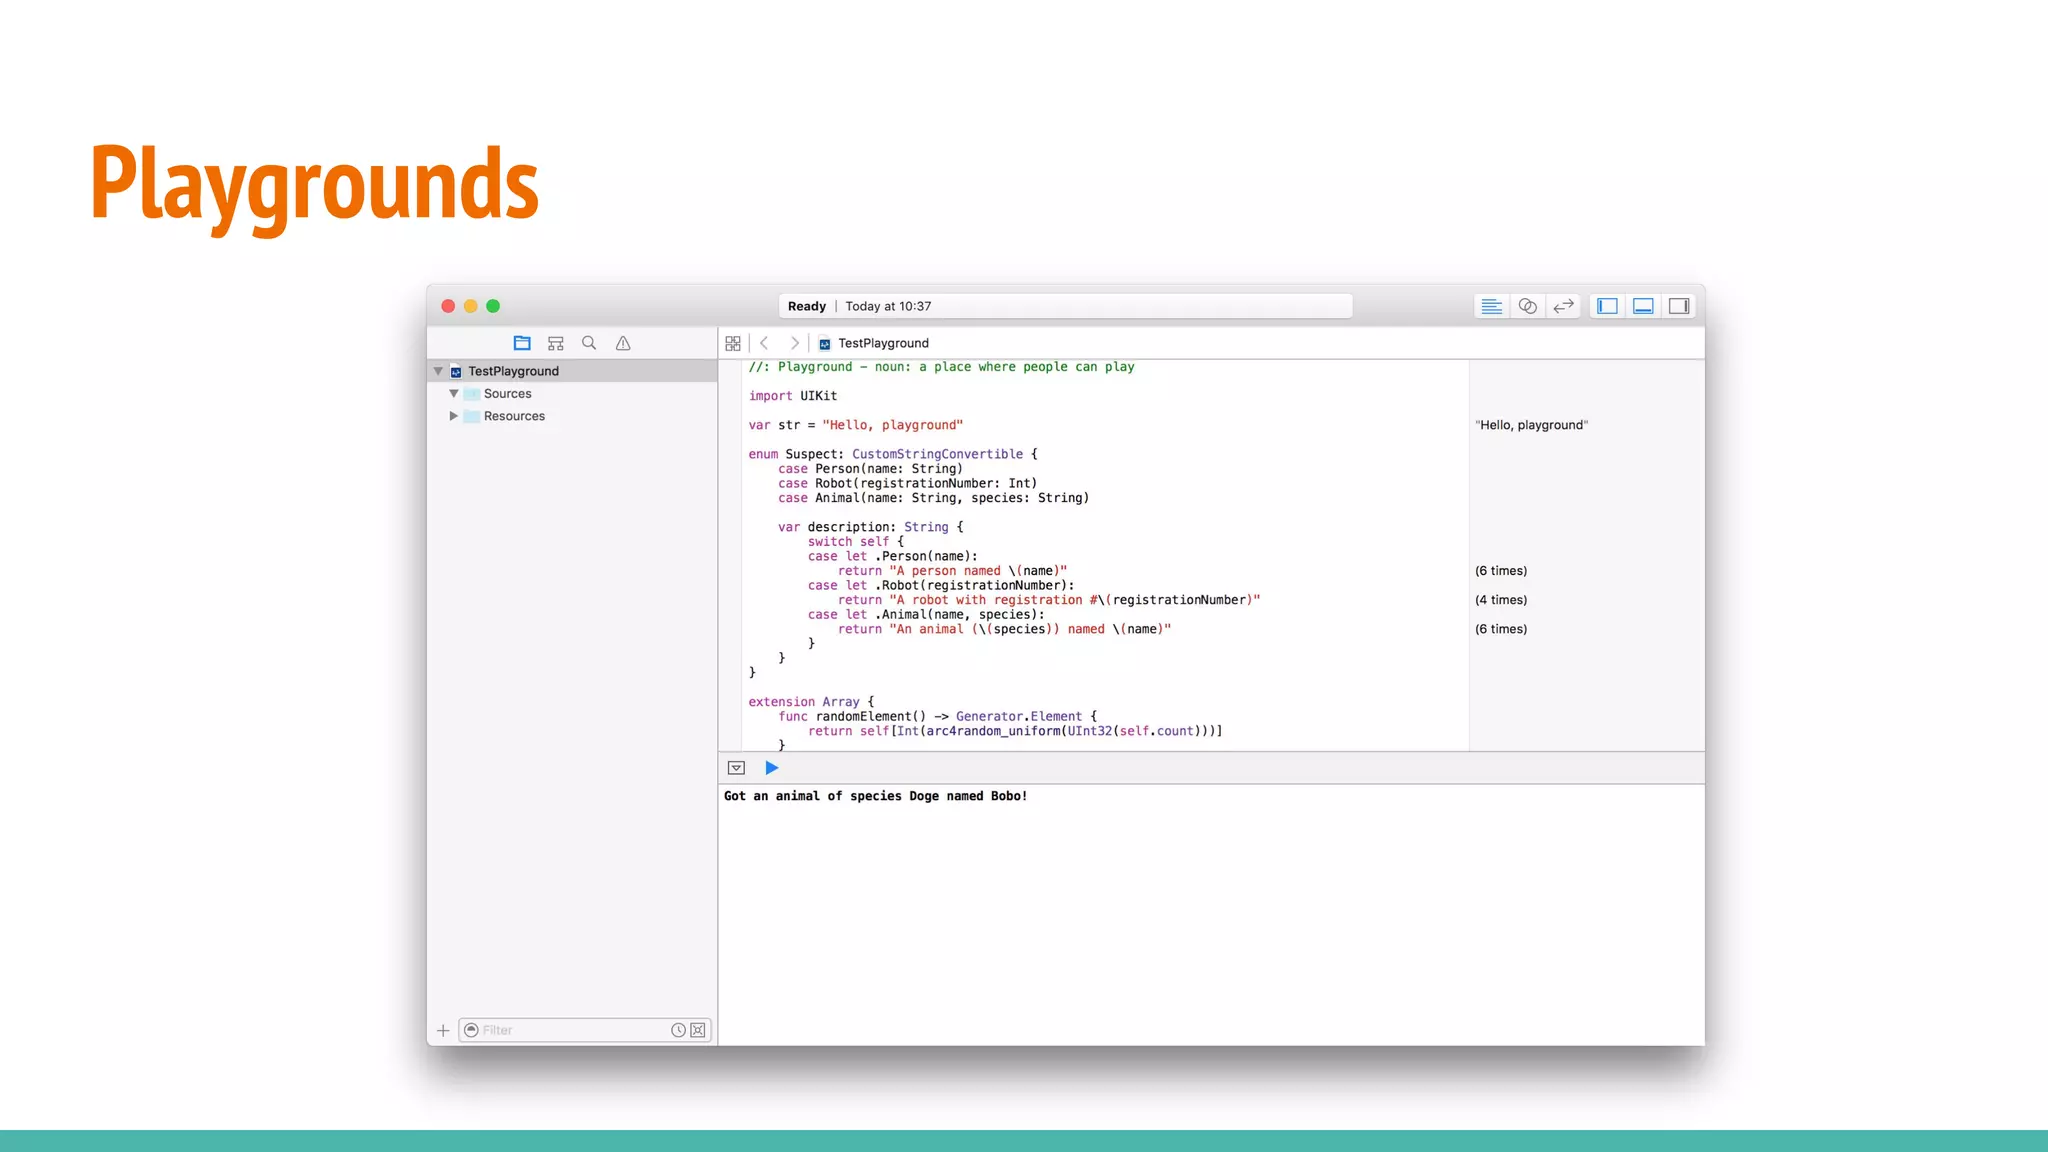Open the symbol navigator icon
Screen dimensions: 2048x1152
tap(556, 343)
